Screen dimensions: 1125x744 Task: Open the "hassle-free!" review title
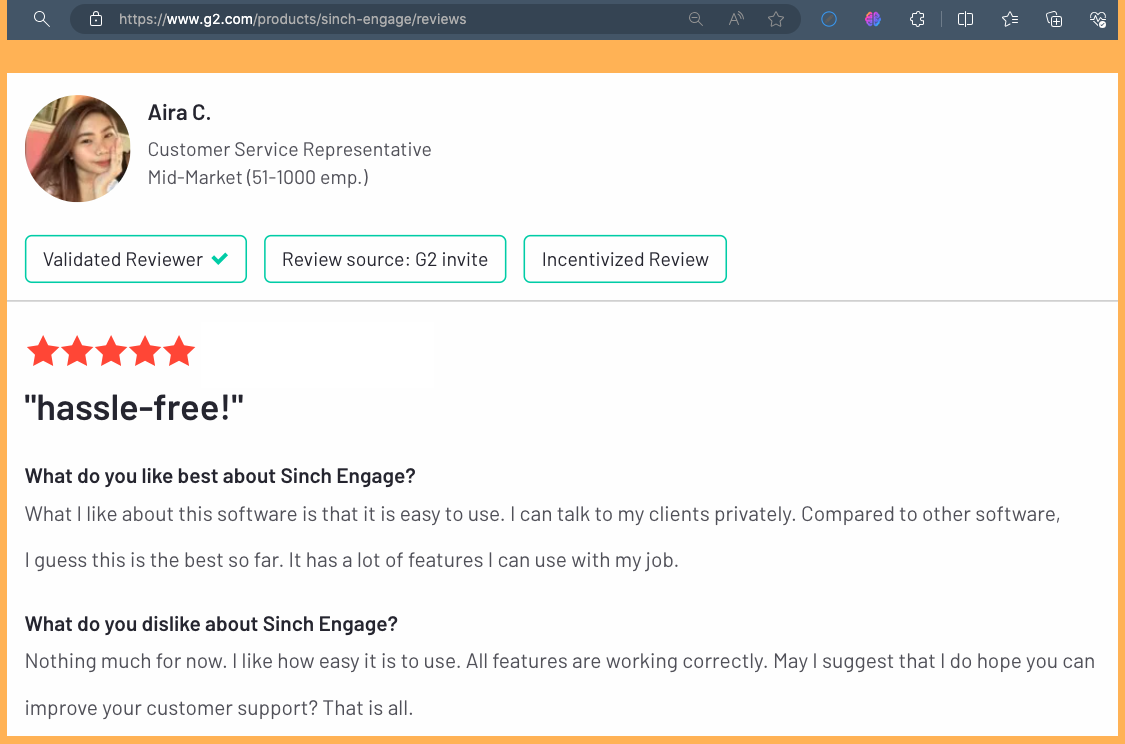coord(134,408)
